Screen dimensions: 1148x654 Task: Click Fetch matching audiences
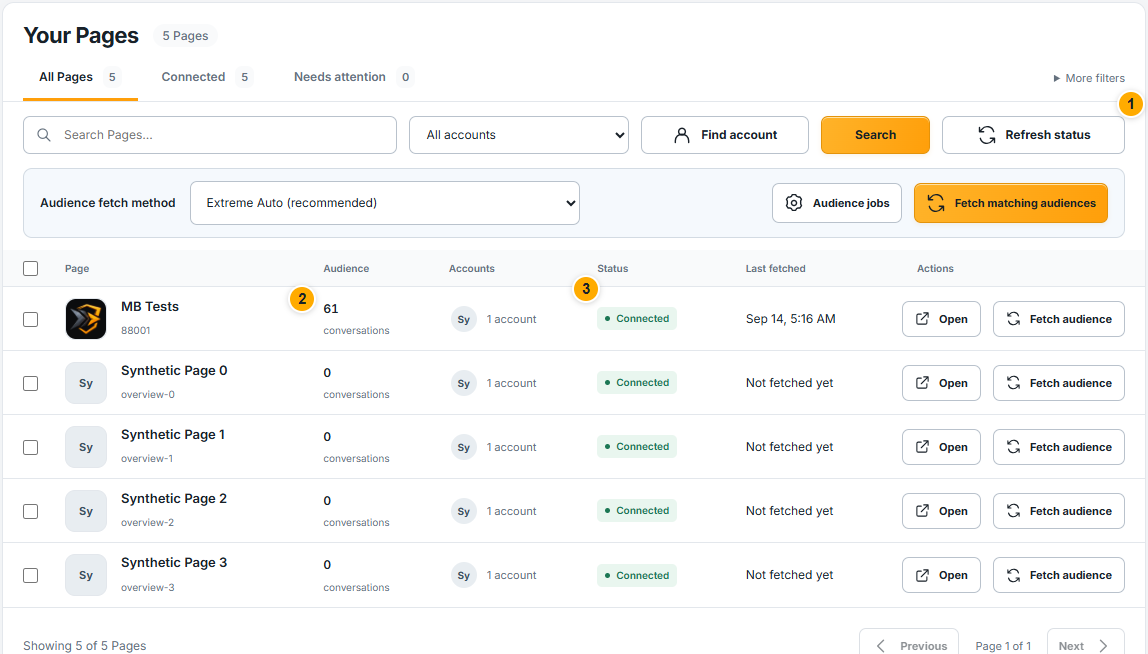pos(1010,203)
